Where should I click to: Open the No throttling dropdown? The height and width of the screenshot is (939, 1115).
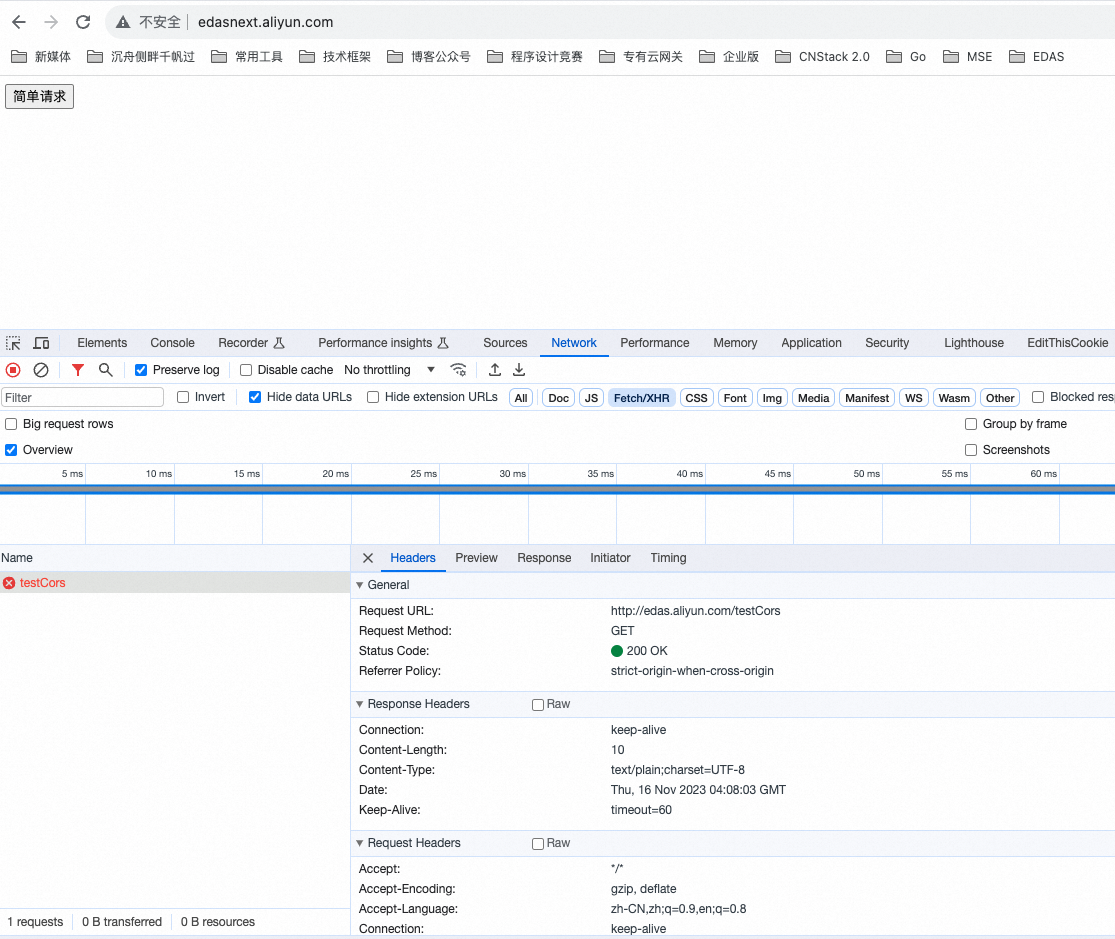pyautogui.click(x=389, y=370)
